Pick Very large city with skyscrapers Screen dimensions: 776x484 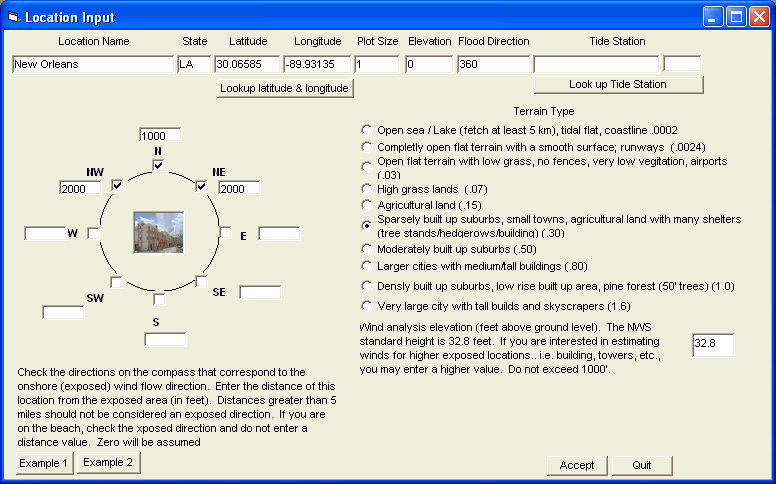point(367,306)
